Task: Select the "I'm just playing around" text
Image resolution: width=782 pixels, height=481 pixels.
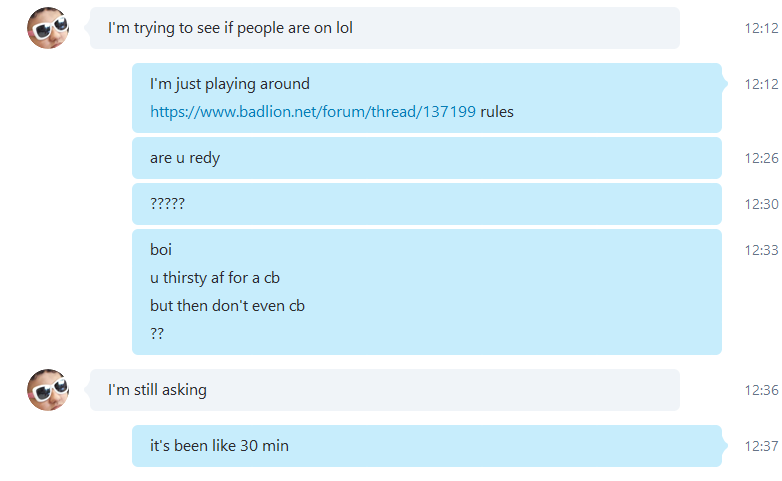Action: [230, 84]
